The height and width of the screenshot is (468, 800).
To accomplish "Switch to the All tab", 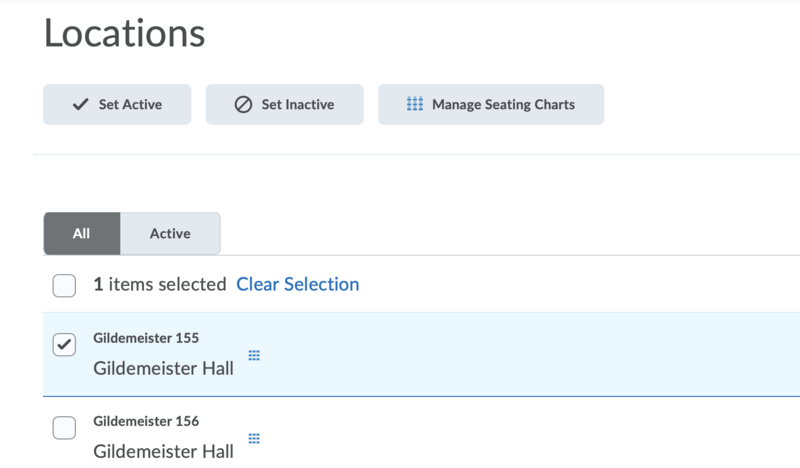I will click(x=82, y=233).
